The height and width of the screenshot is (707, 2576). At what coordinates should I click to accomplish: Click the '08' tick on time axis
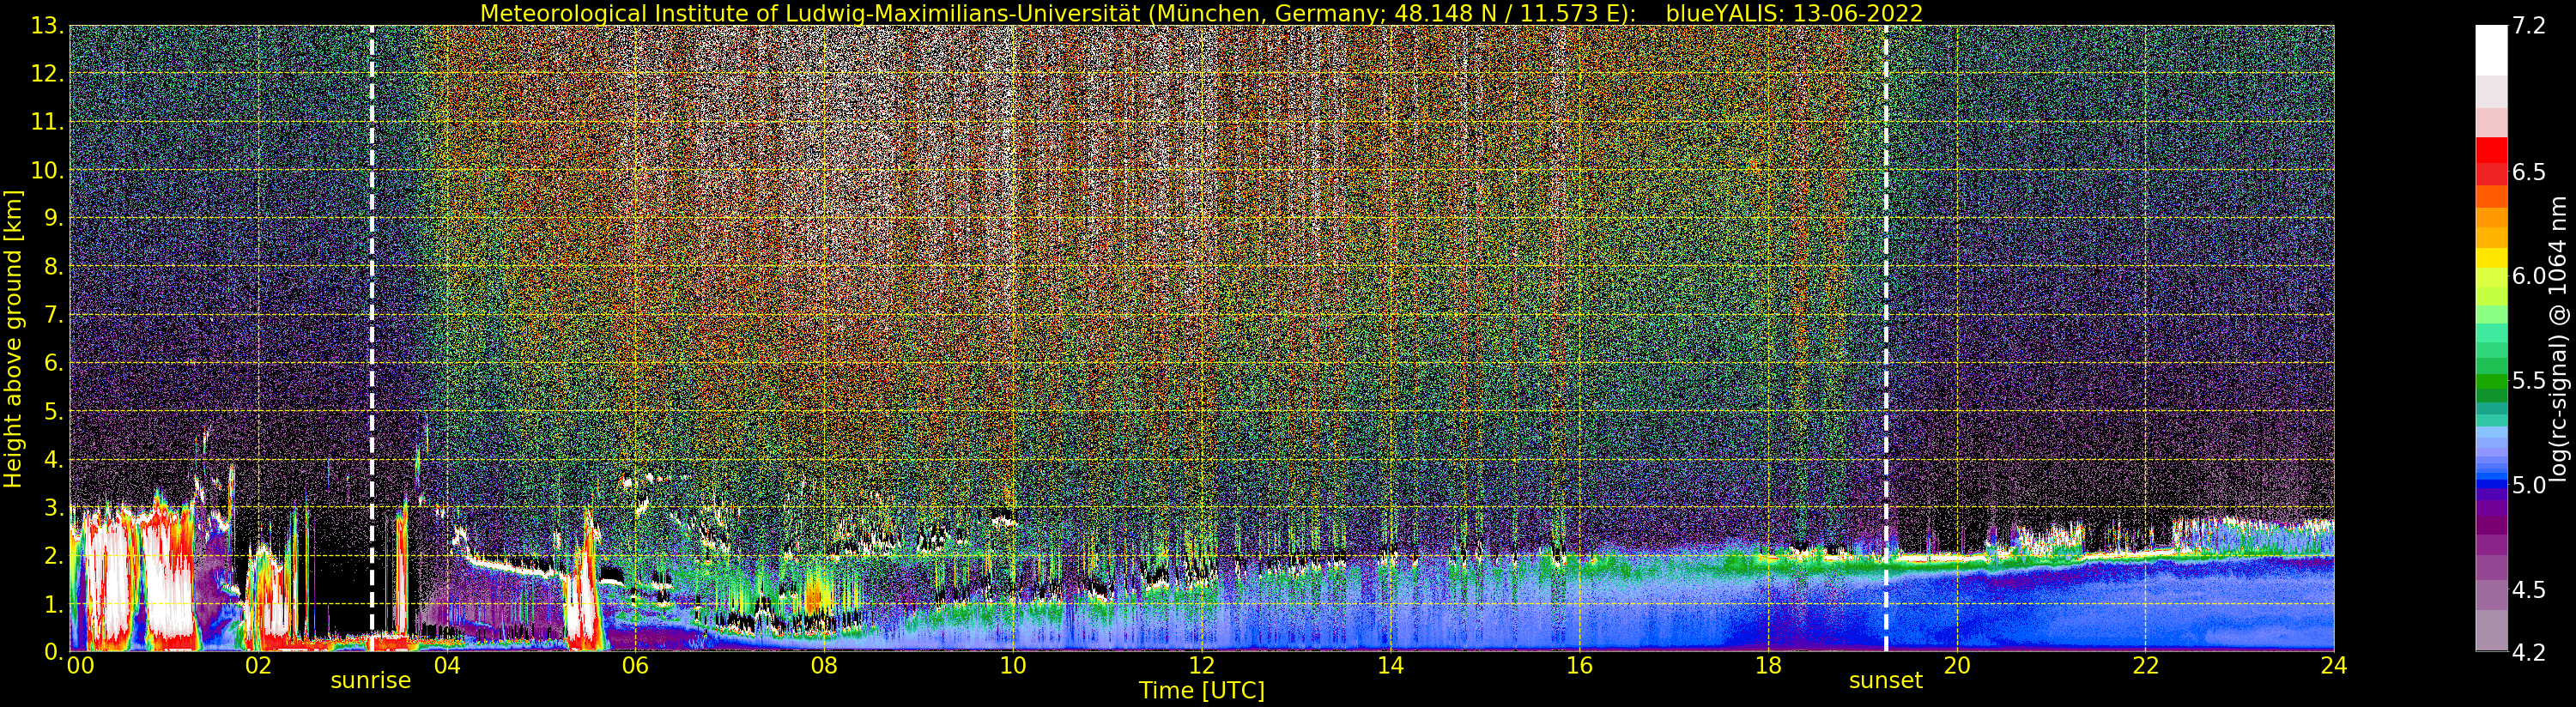[824, 665]
